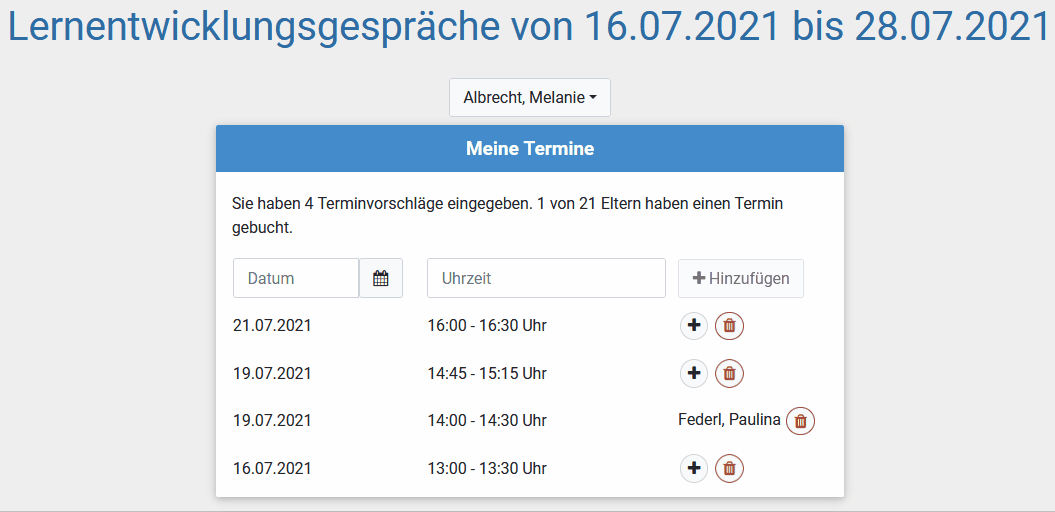Screen dimensions: 1055x512
Task: Click the Hinzufügen button
Action: pyautogui.click(x=741, y=278)
